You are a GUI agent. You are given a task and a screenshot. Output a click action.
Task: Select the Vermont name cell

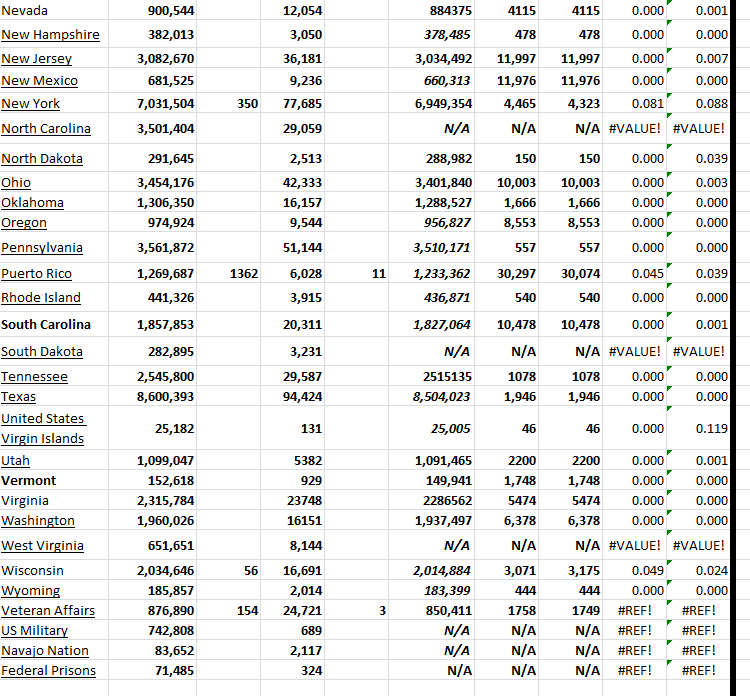click(x=29, y=481)
